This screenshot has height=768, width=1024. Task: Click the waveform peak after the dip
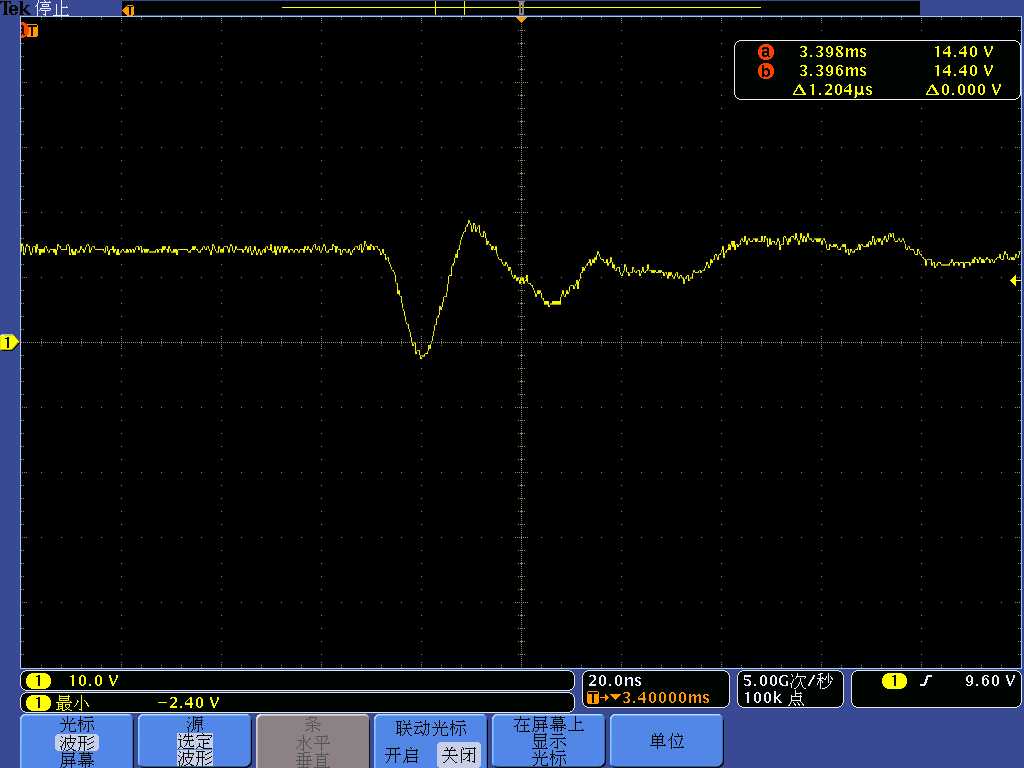tap(471, 224)
